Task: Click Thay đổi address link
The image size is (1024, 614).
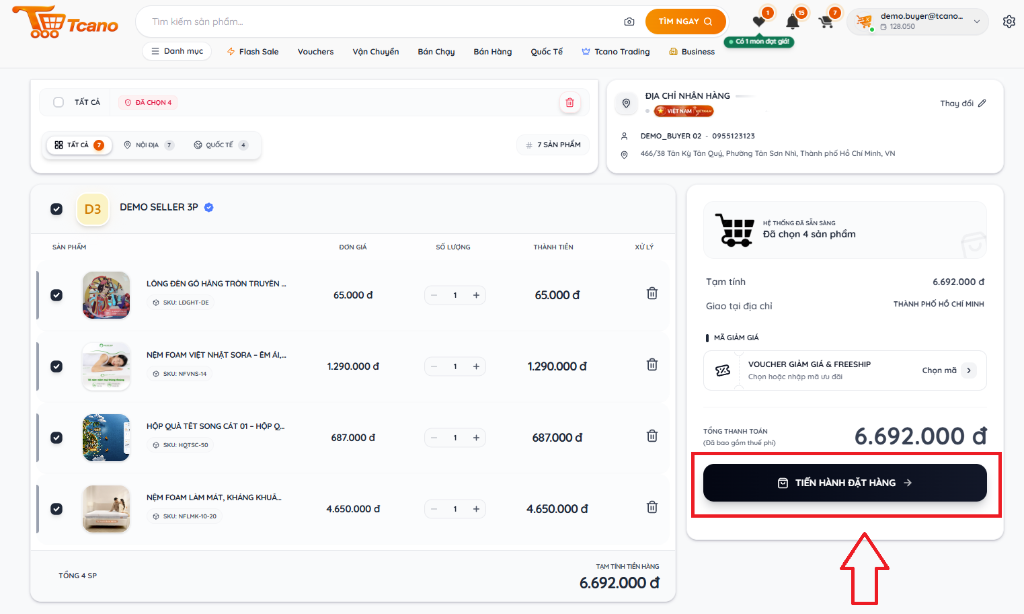Action: point(956,103)
